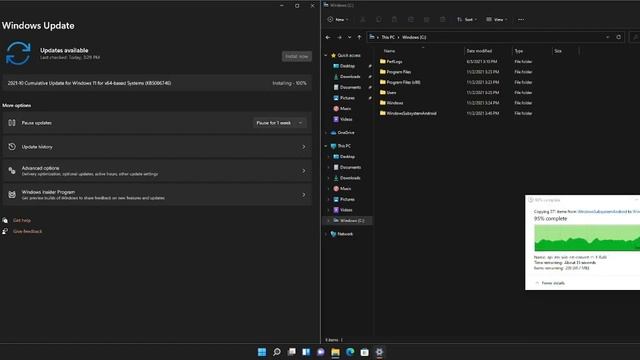Viewport: 640px width, 360px height.
Task: Click the Explorer address bar field
Action: [x=496, y=37]
